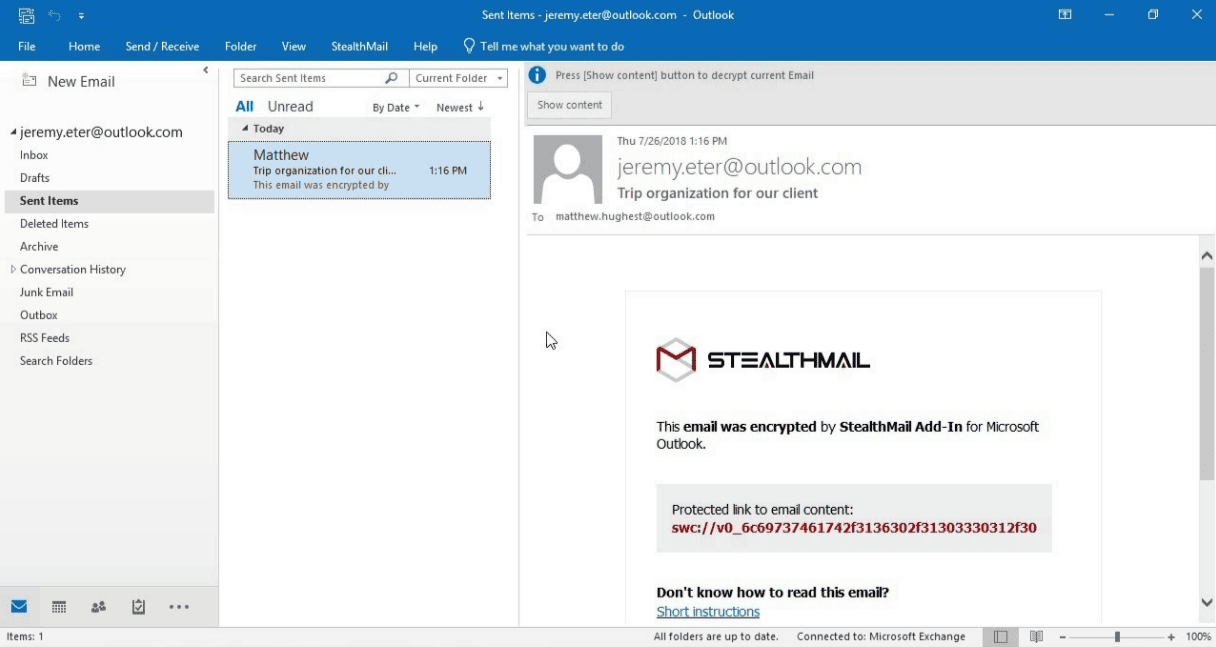Open the Customize Quick Access Toolbar arrow
The height and width of the screenshot is (647, 1216).
[81, 16]
